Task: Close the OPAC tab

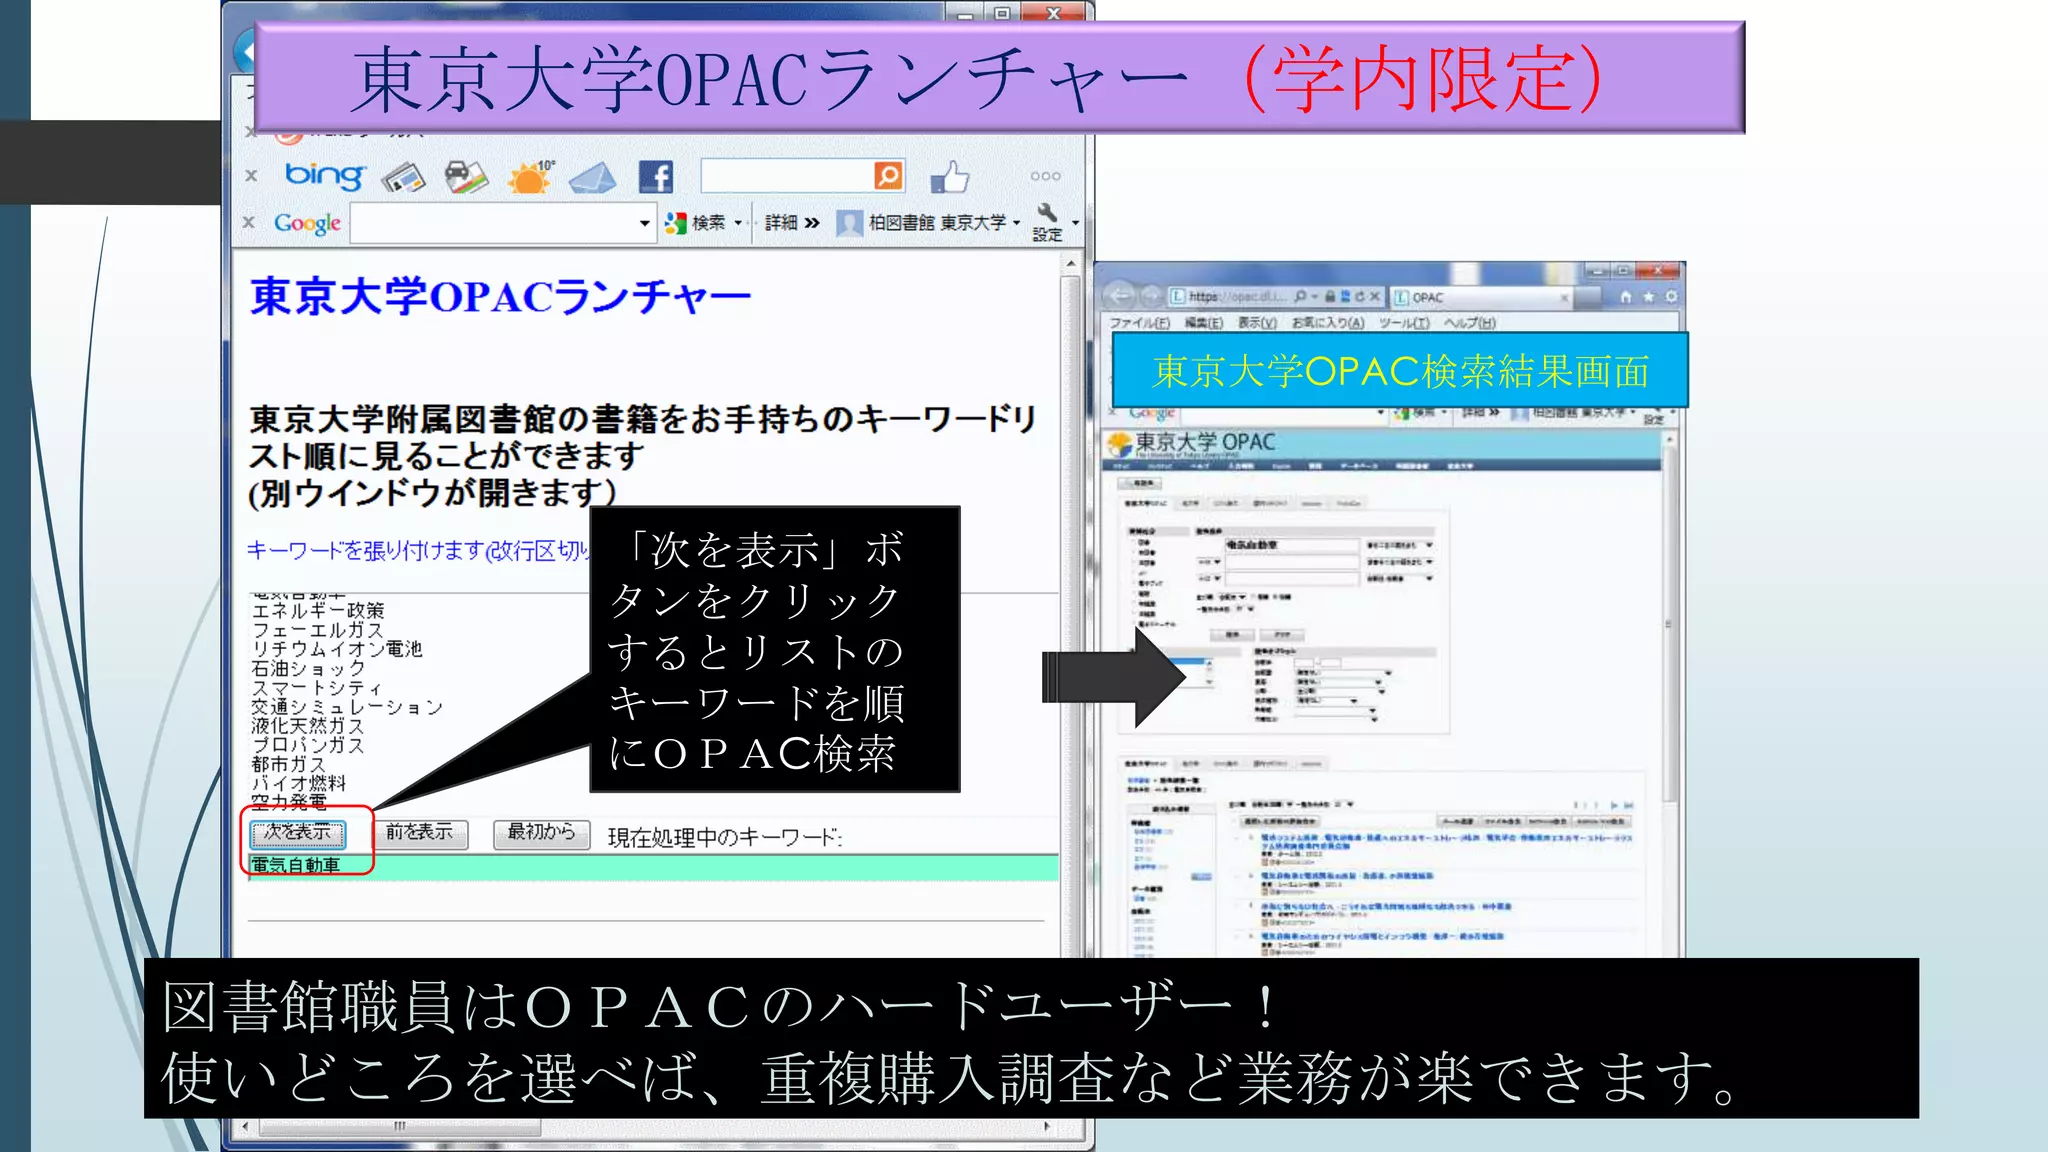Action: (1564, 297)
